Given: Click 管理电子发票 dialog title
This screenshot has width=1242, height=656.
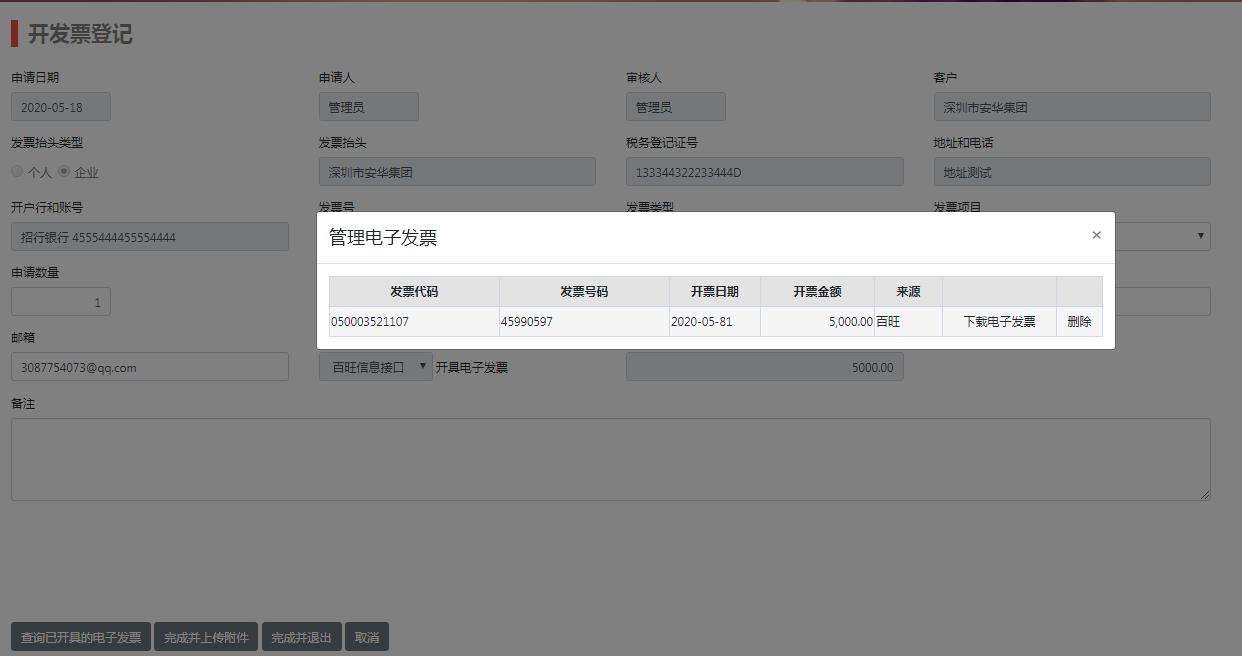Looking at the screenshot, I should (x=383, y=237).
